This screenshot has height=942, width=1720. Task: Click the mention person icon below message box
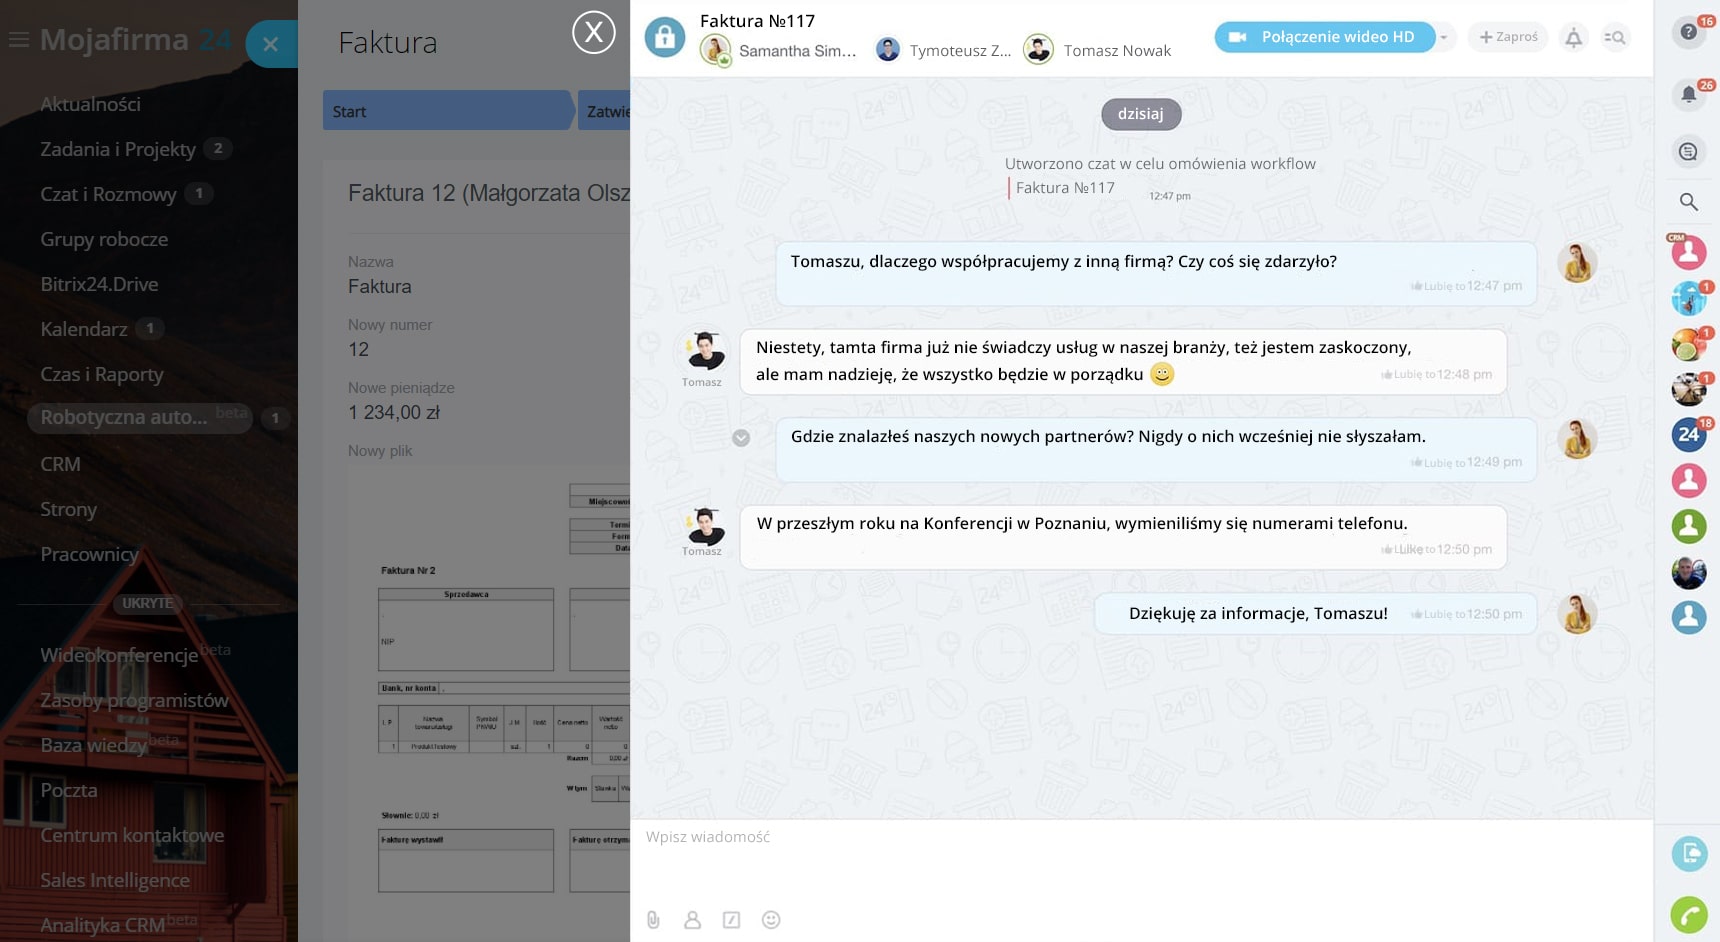coord(692,920)
